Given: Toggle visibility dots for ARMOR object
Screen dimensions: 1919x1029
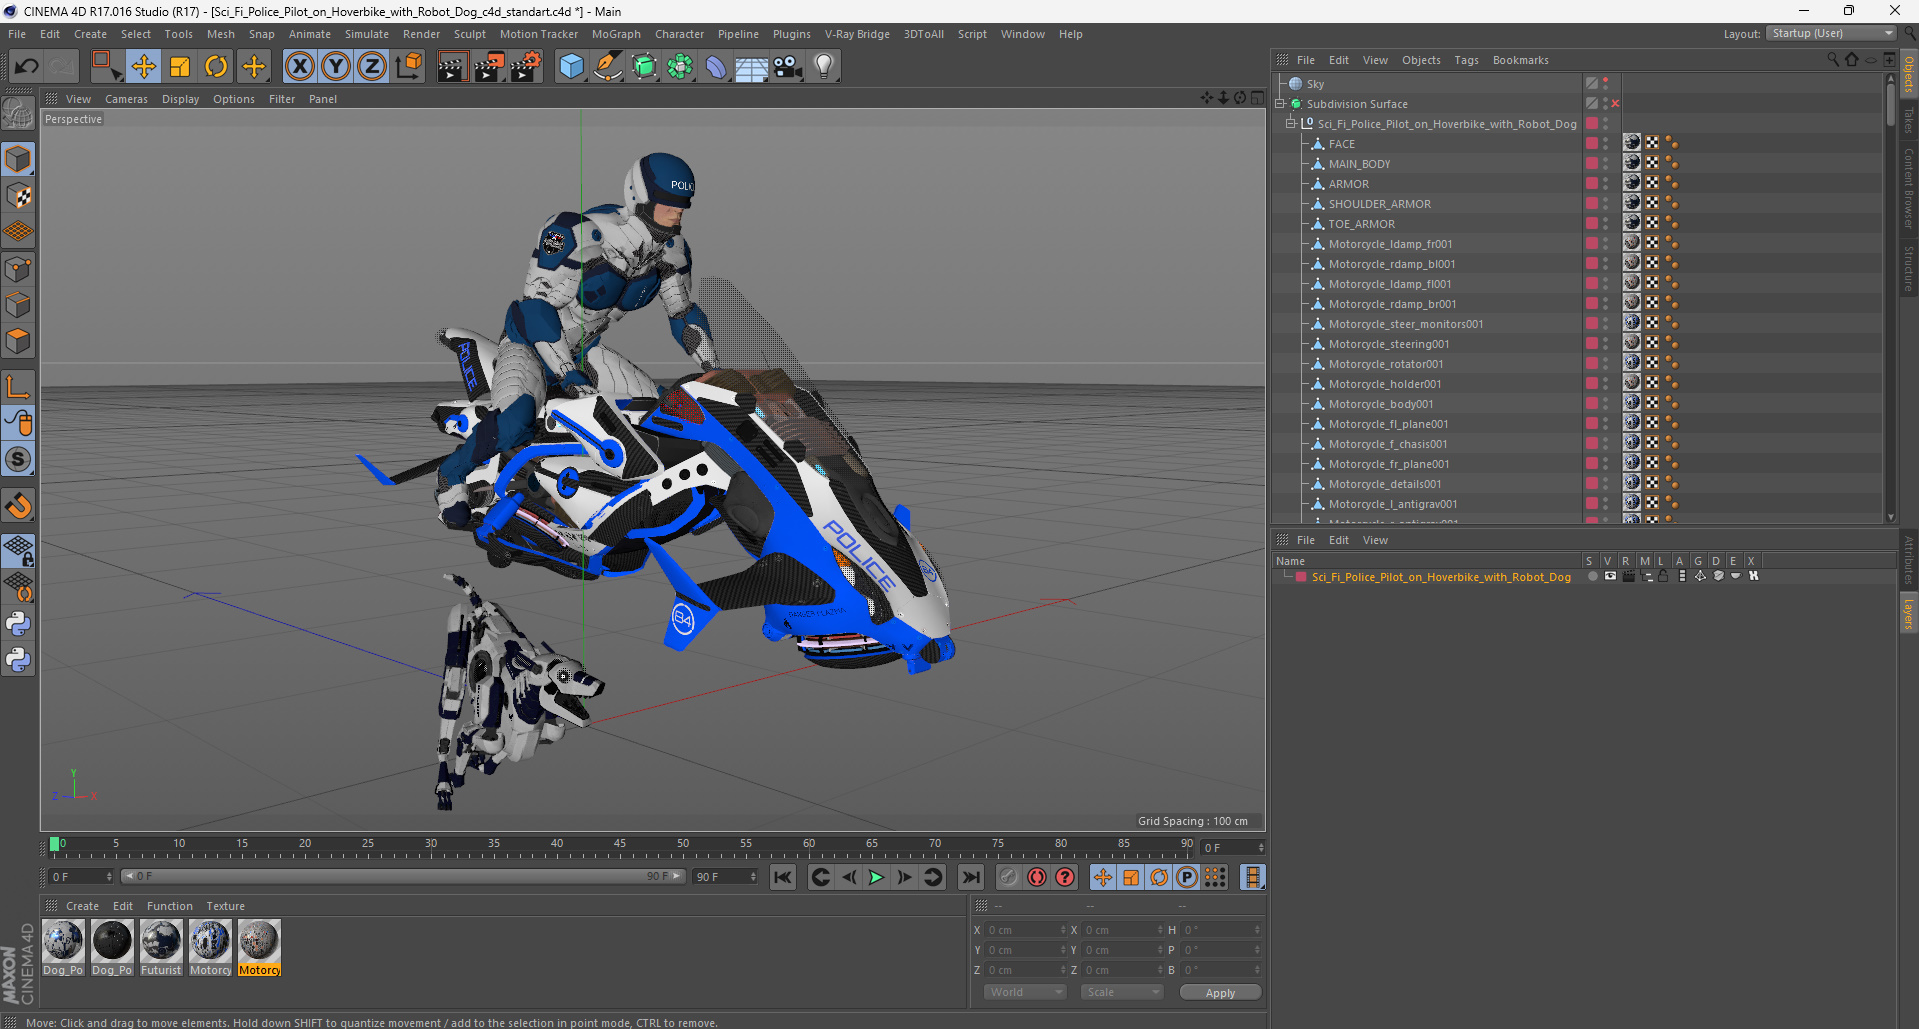Looking at the screenshot, I should pyautogui.click(x=1606, y=184).
